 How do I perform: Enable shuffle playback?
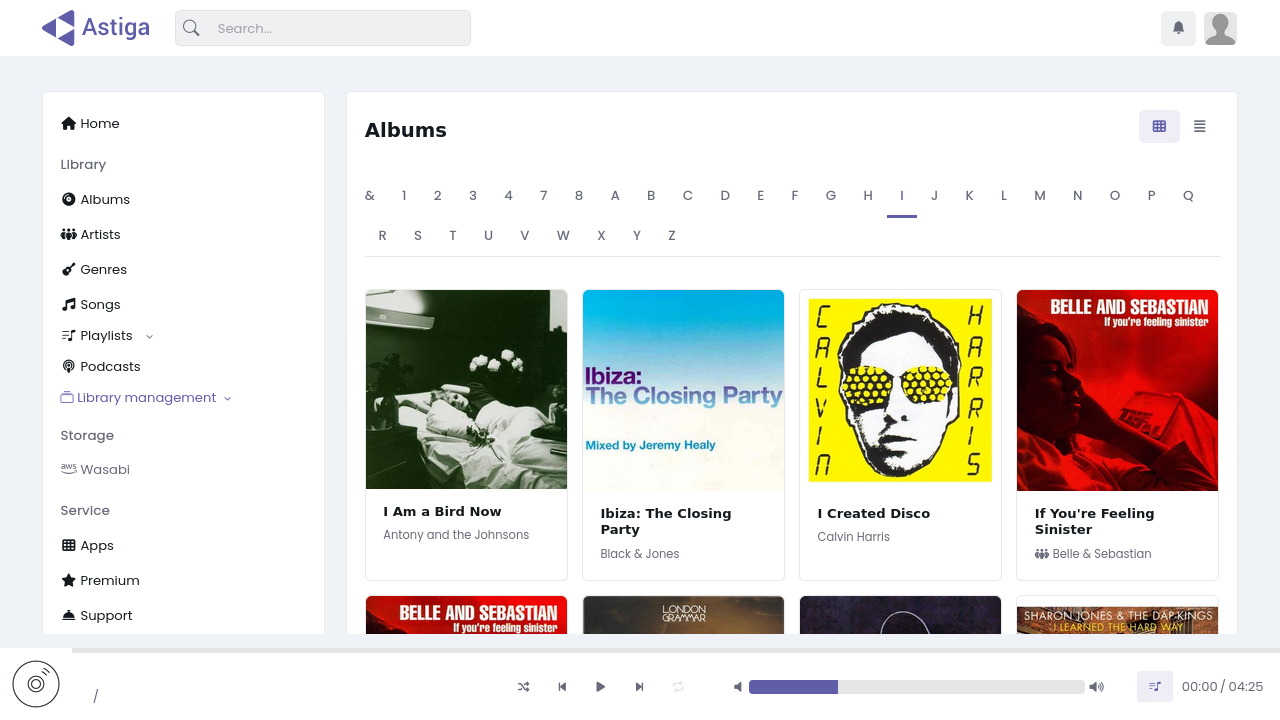[523, 687]
